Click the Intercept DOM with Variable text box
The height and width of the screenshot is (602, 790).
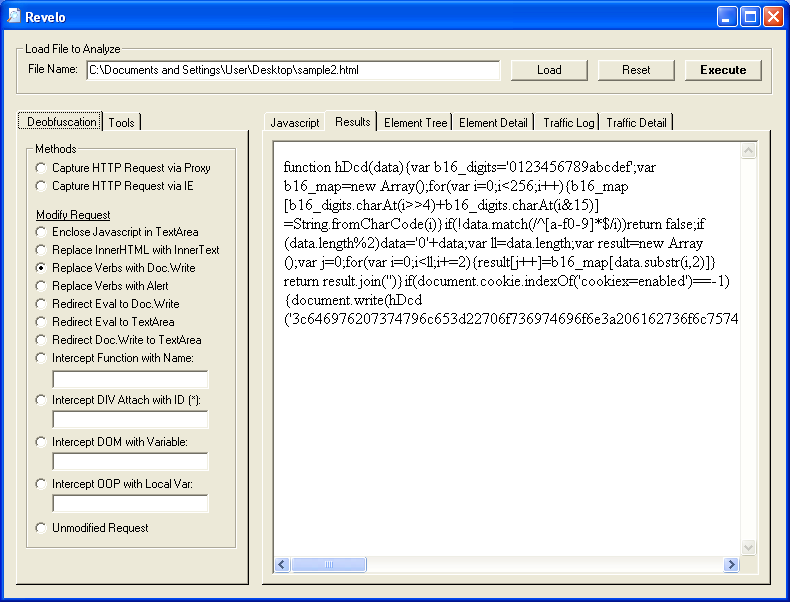point(130,461)
